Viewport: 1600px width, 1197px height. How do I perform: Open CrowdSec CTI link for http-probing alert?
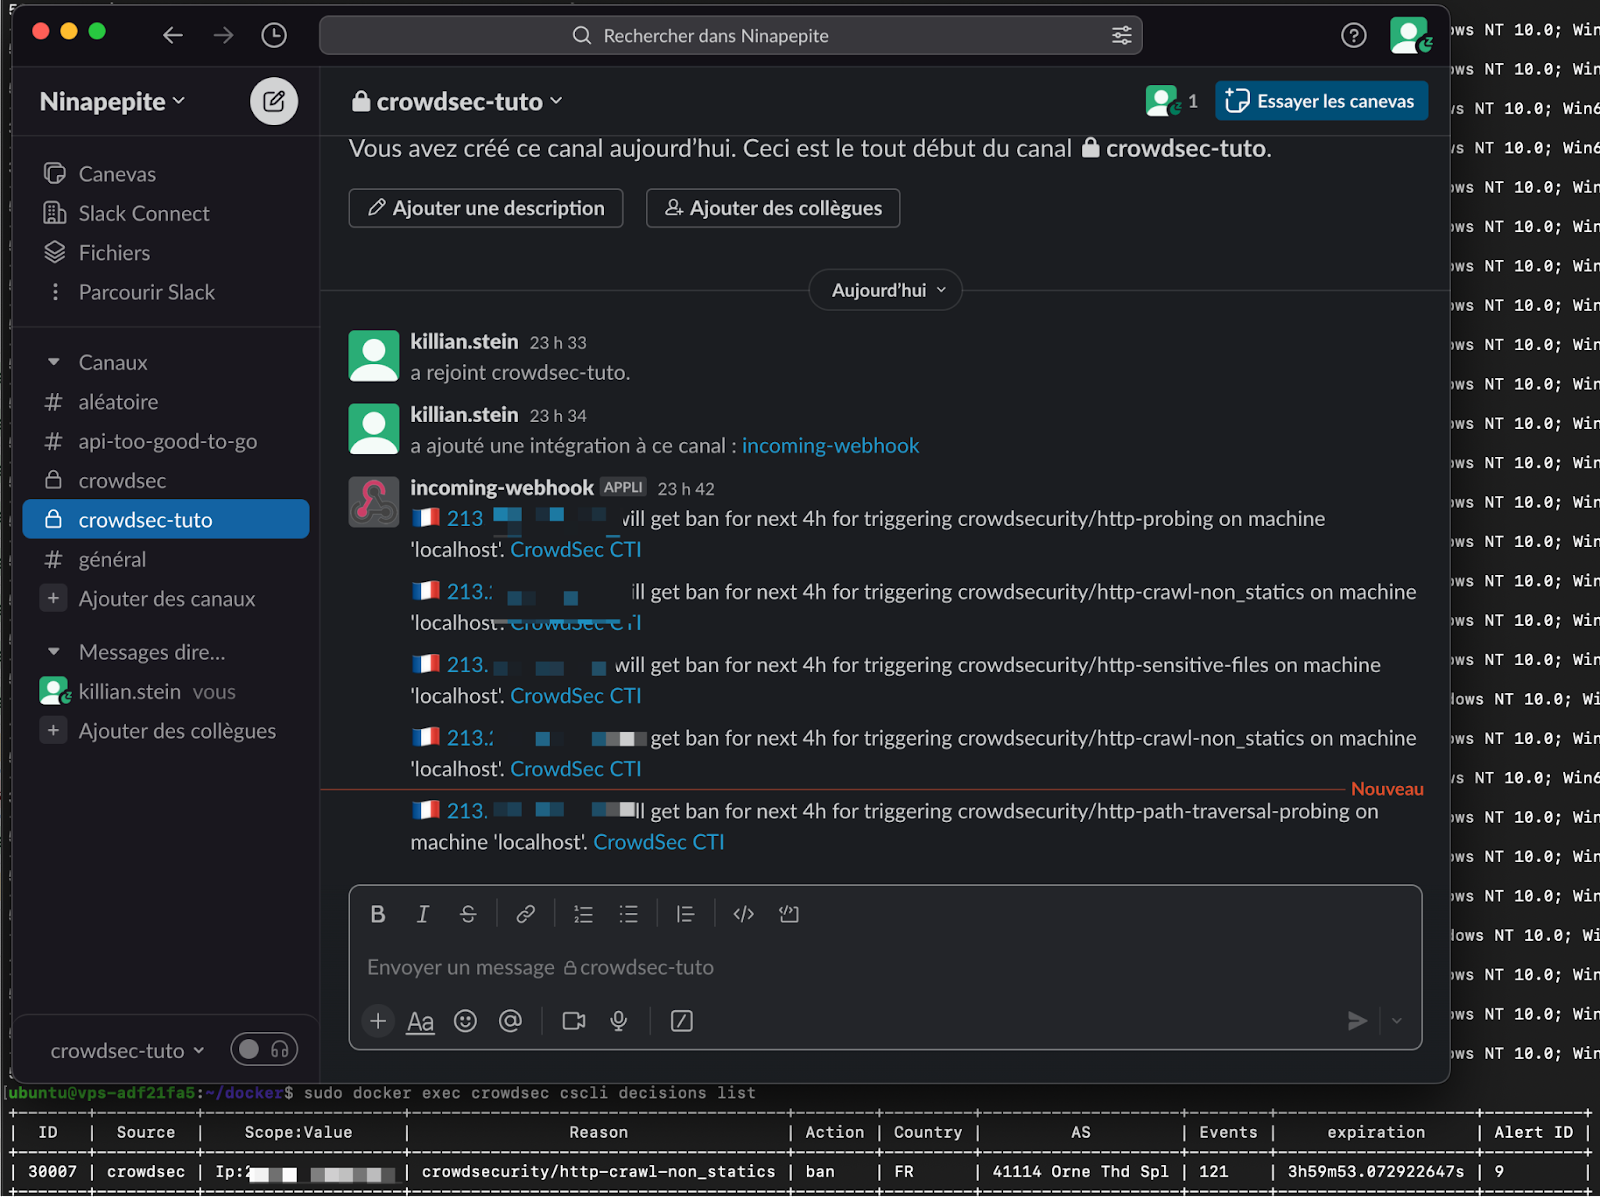tap(576, 550)
